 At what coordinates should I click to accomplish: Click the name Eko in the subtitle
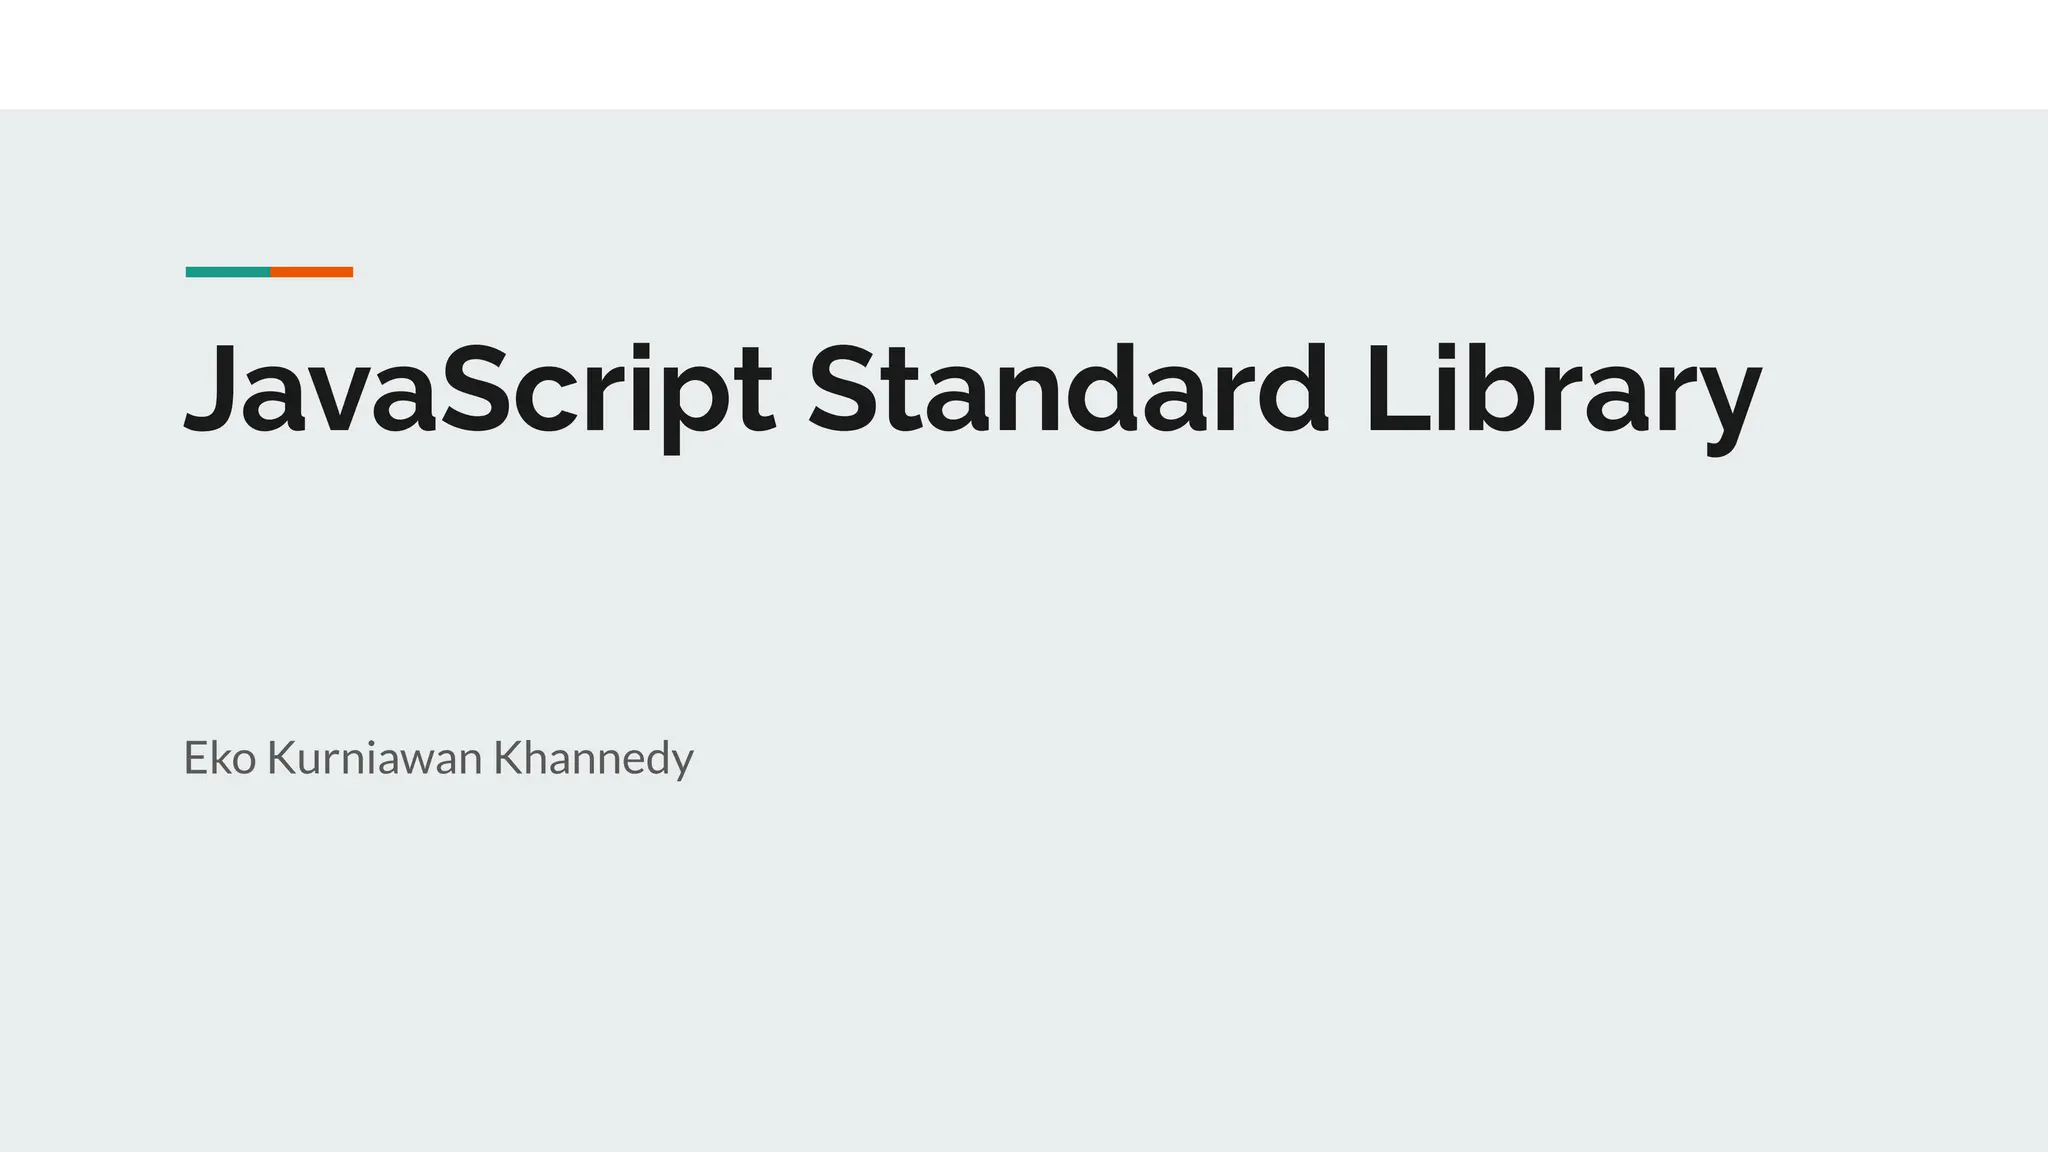220,758
